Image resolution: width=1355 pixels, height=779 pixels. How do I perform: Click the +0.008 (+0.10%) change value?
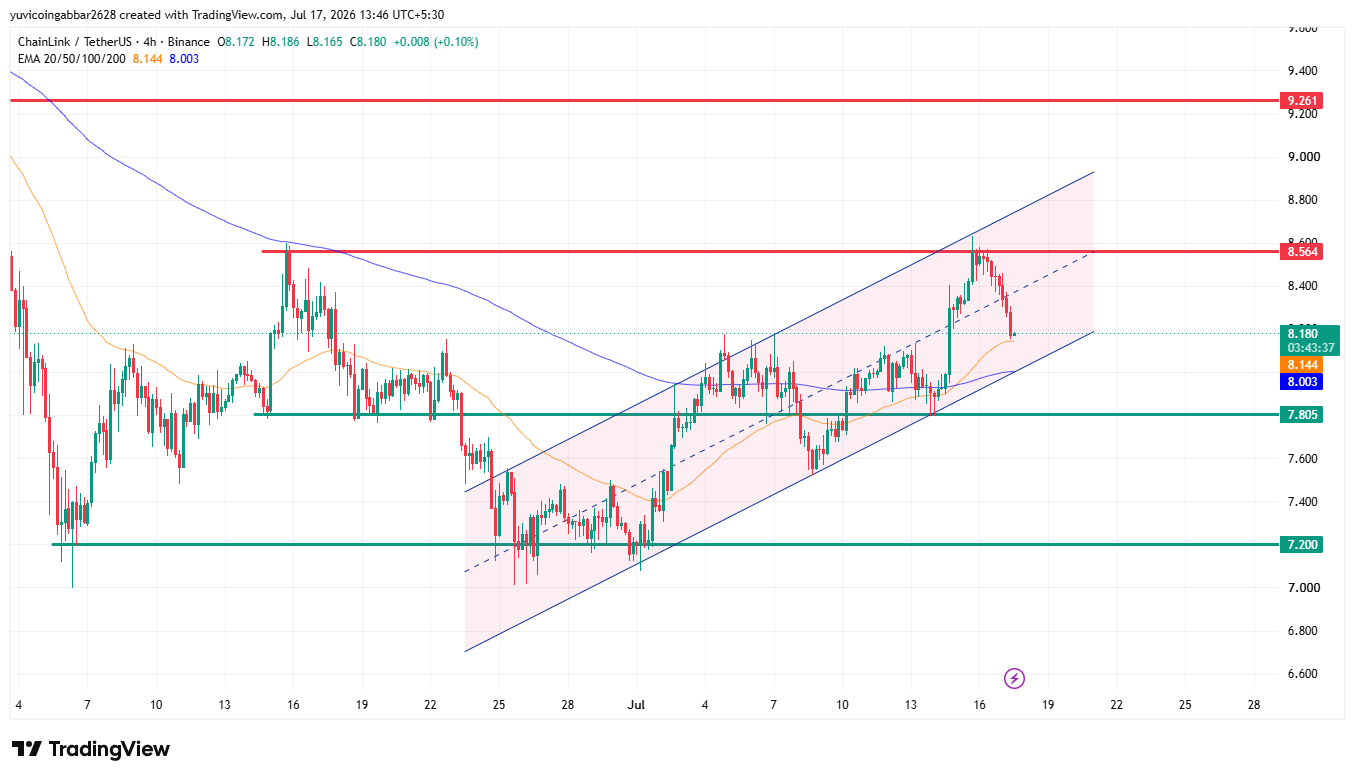click(x=437, y=42)
